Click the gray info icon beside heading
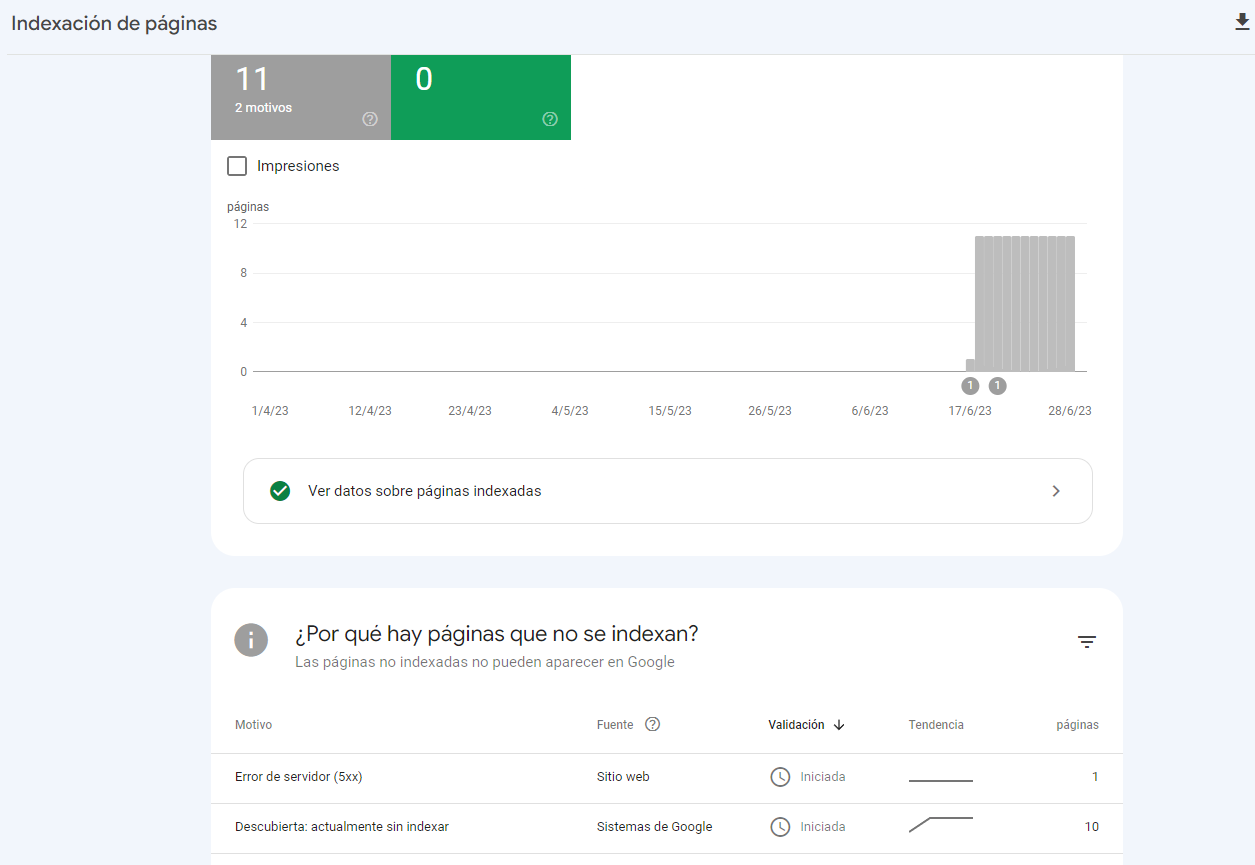The image size is (1255, 865). 251,640
